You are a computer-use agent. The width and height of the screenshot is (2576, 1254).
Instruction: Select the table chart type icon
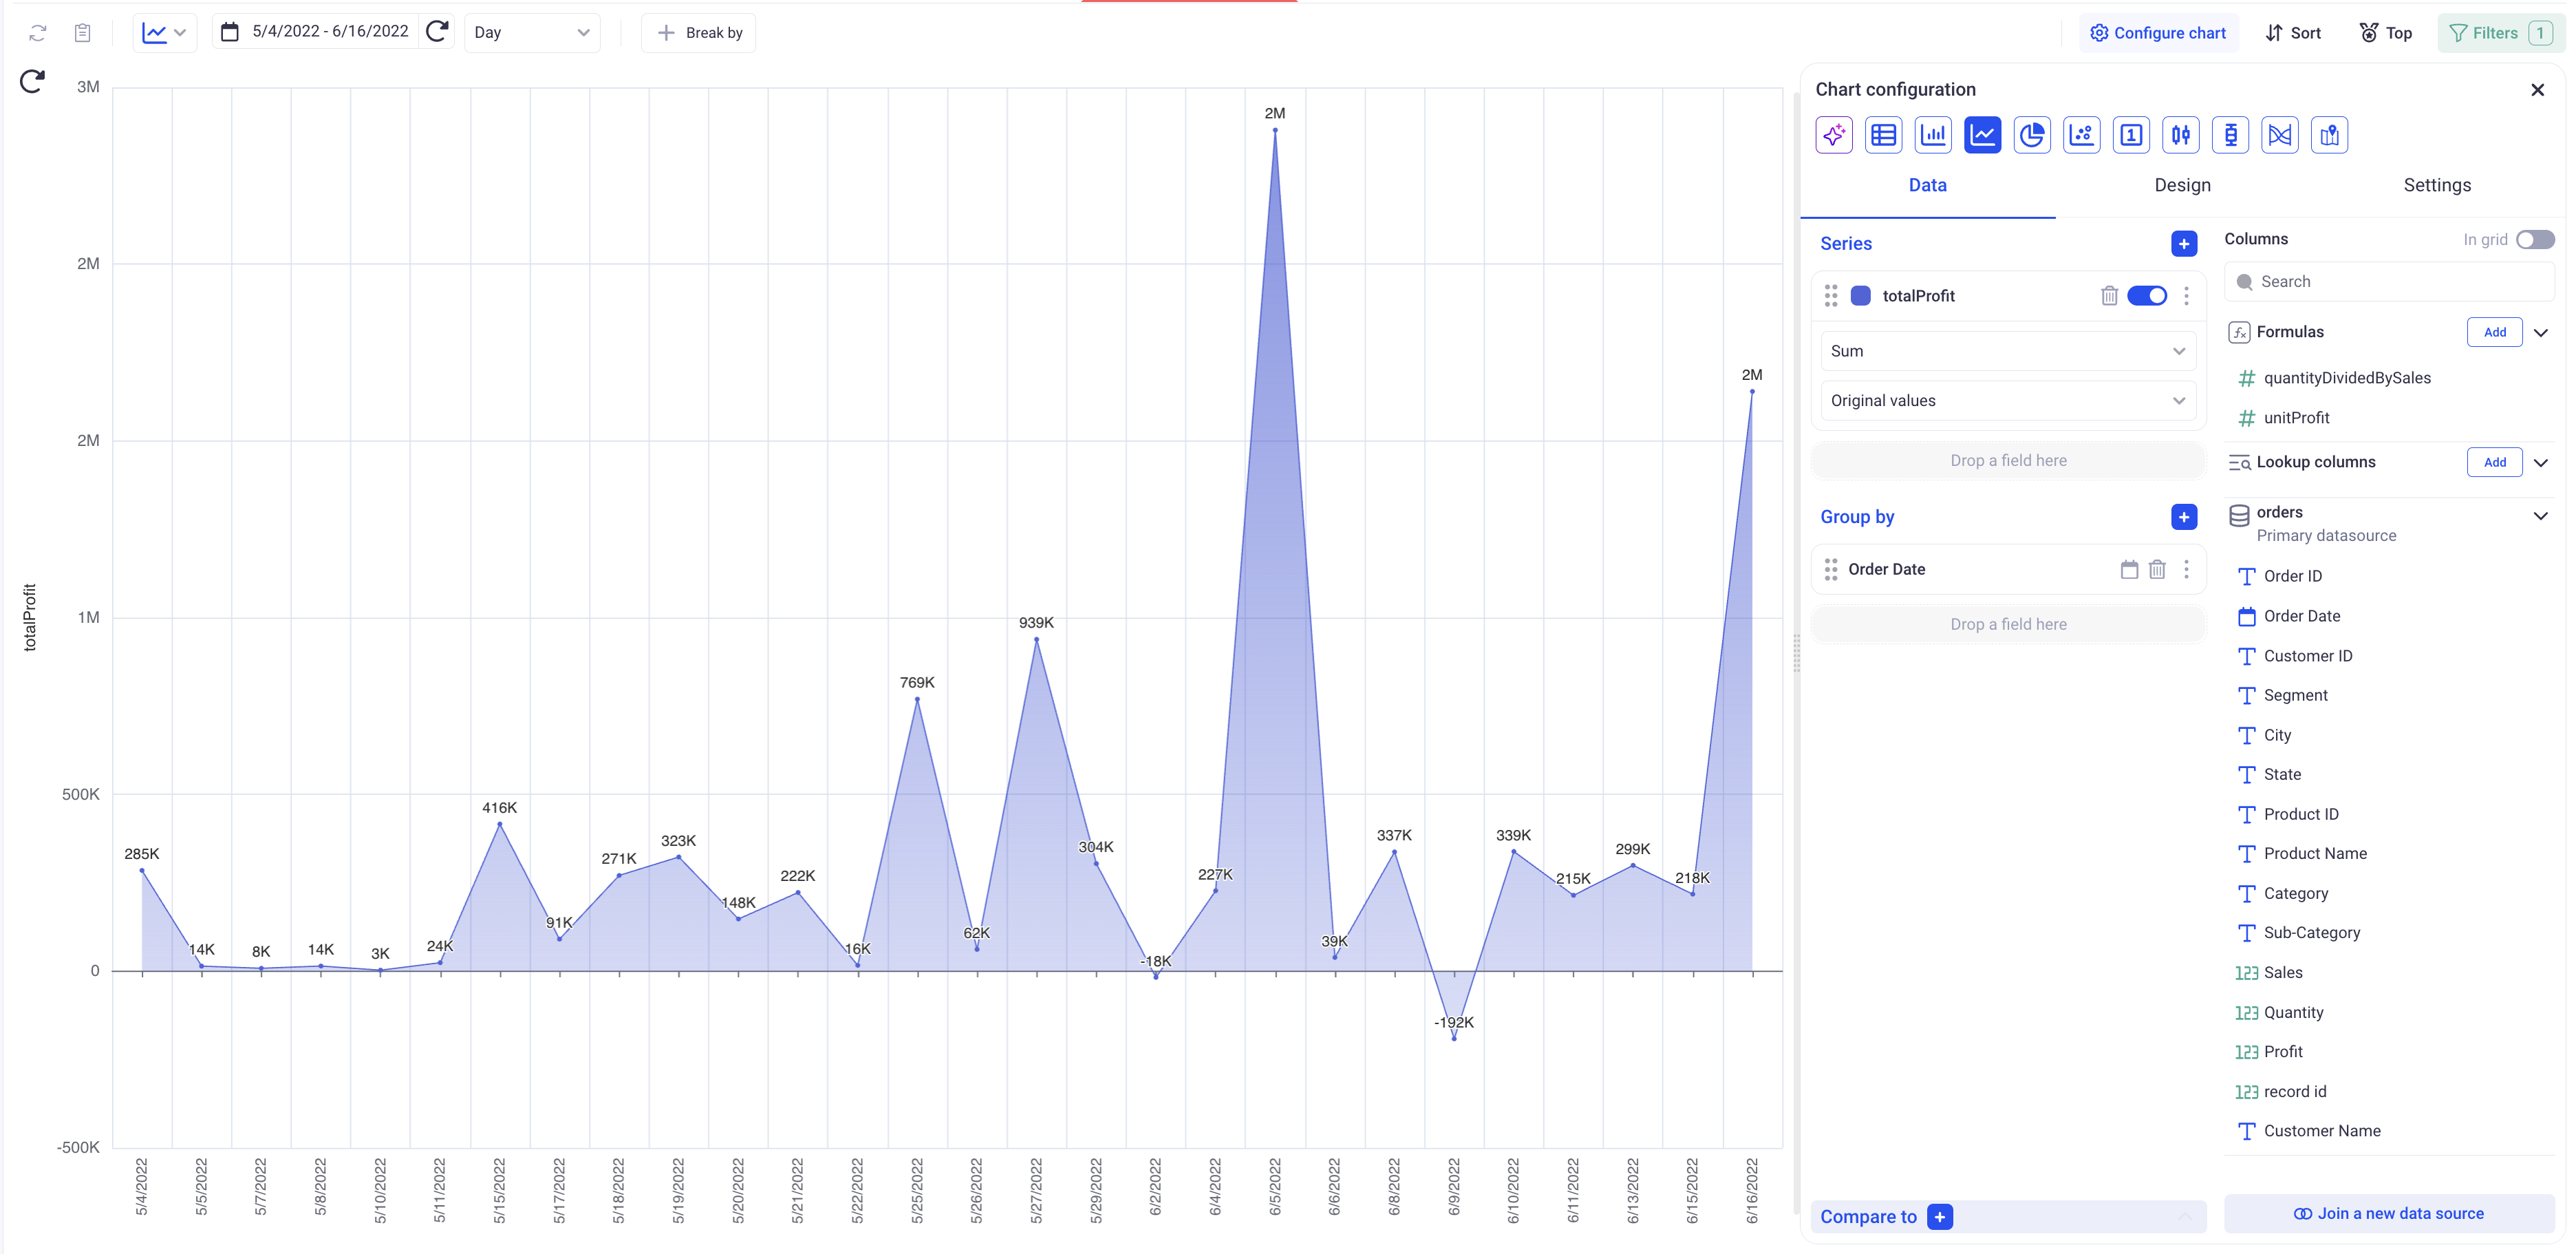pos(1883,135)
